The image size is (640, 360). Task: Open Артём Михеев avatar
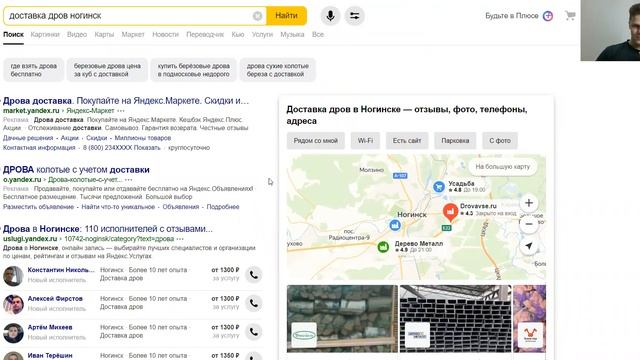click(x=13, y=333)
